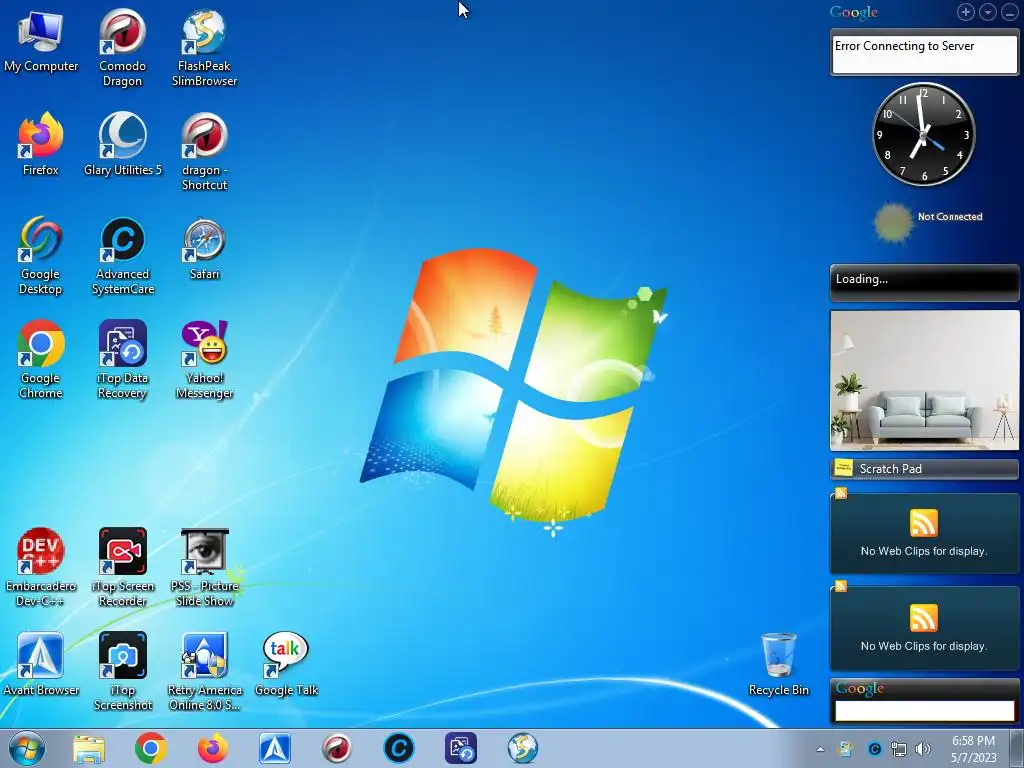Open Windows Explorer from taskbar
Viewport: 1024px width, 768px height.
pos(89,748)
